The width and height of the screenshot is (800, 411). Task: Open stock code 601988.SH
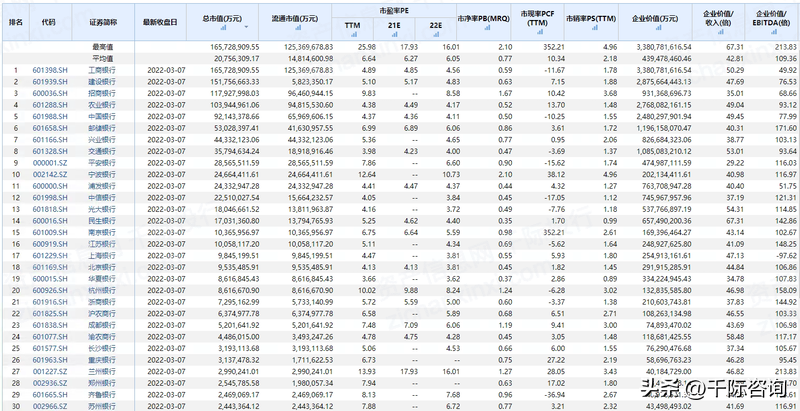(50, 116)
